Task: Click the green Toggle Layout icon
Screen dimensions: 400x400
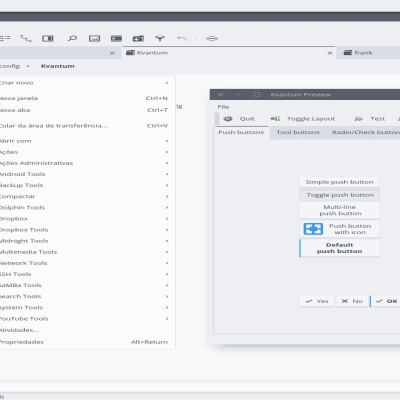Action: pos(275,119)
